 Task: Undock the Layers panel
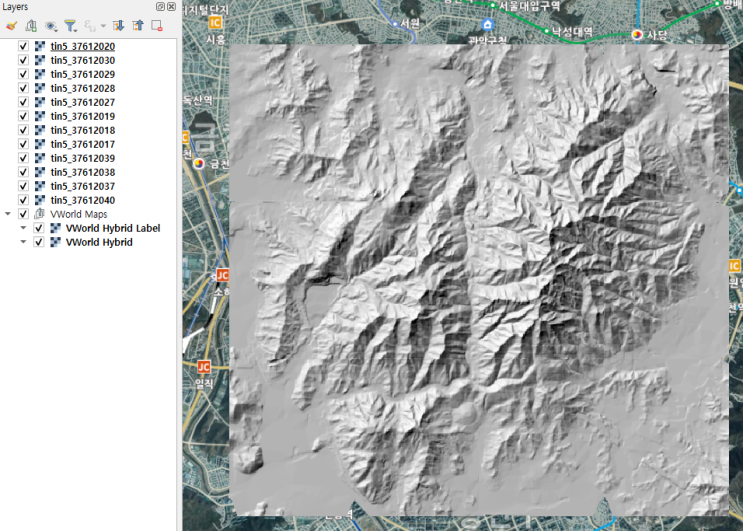161,7
